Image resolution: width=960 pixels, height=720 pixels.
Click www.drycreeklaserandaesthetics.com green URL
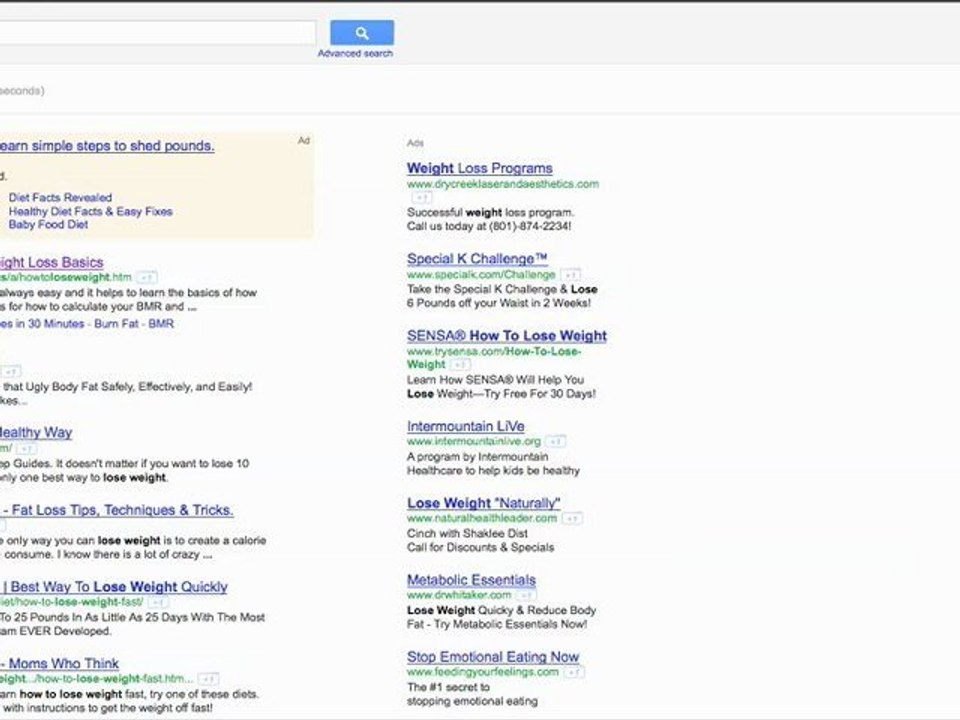pos(503,184)
